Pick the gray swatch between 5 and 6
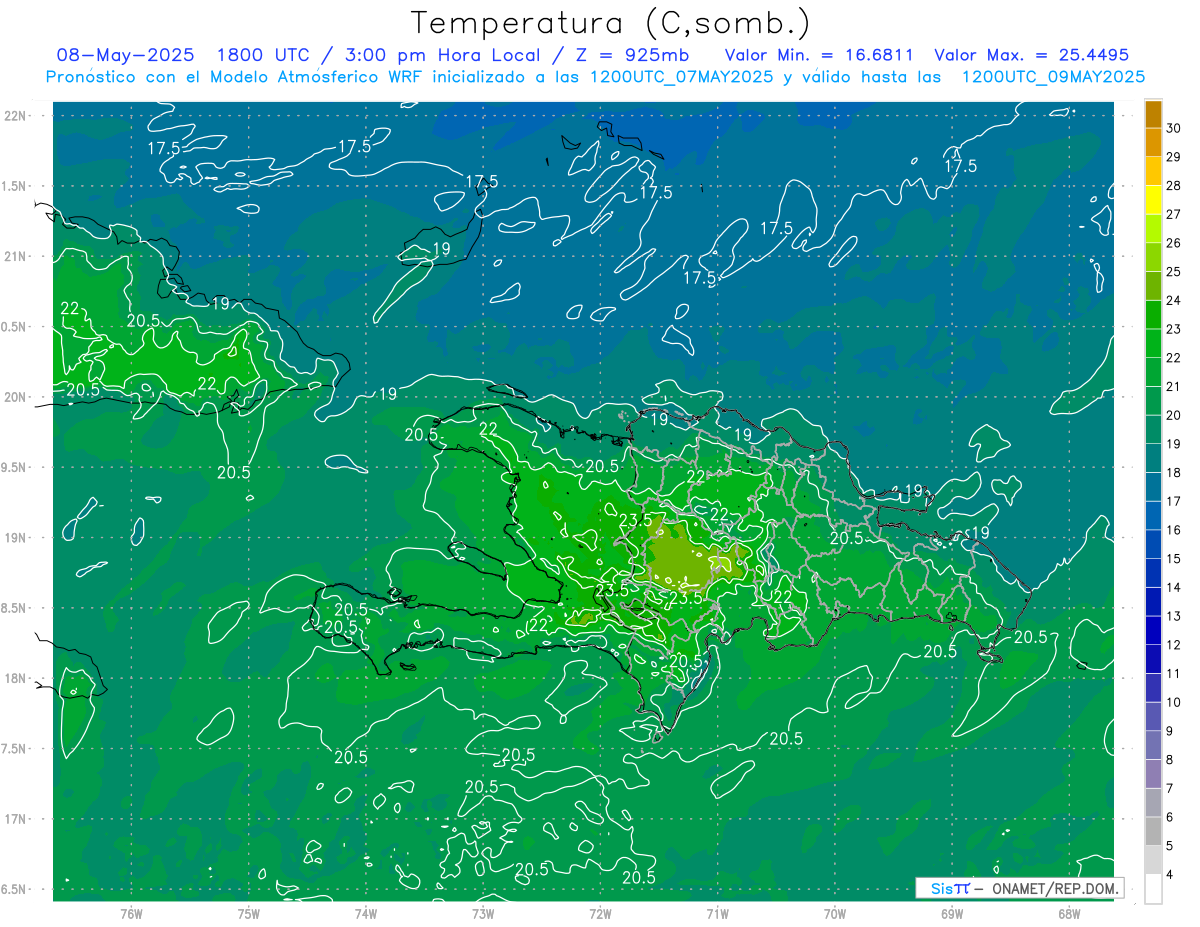 coord(1153,831)
